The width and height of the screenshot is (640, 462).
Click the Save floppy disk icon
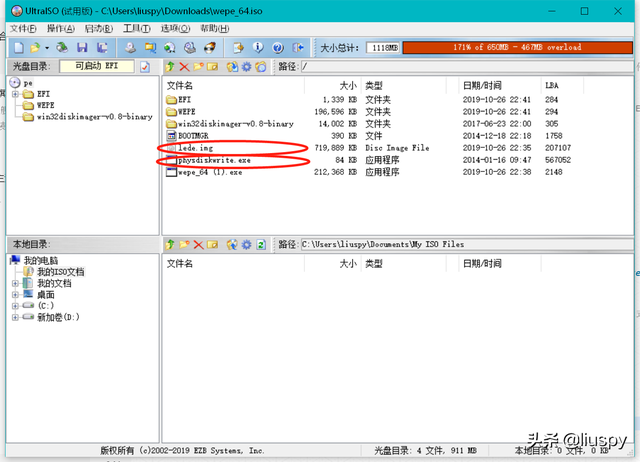[x=82, y=48]
